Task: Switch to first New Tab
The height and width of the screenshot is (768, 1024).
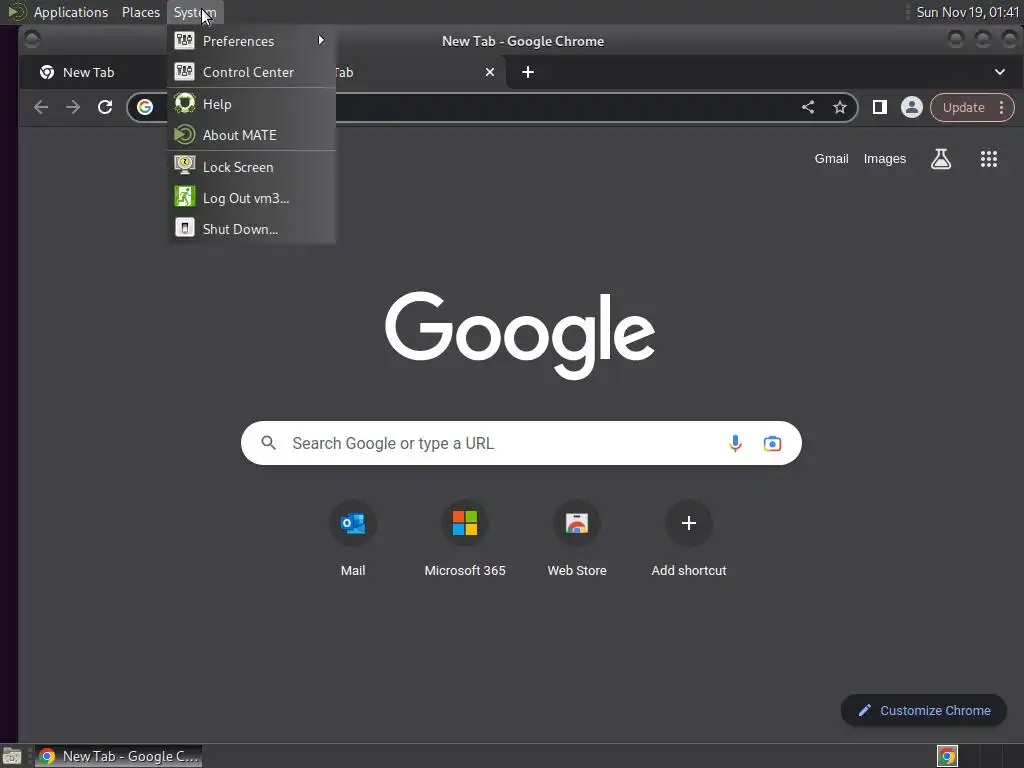Action: pyautogui.click(x=92, y=72)
